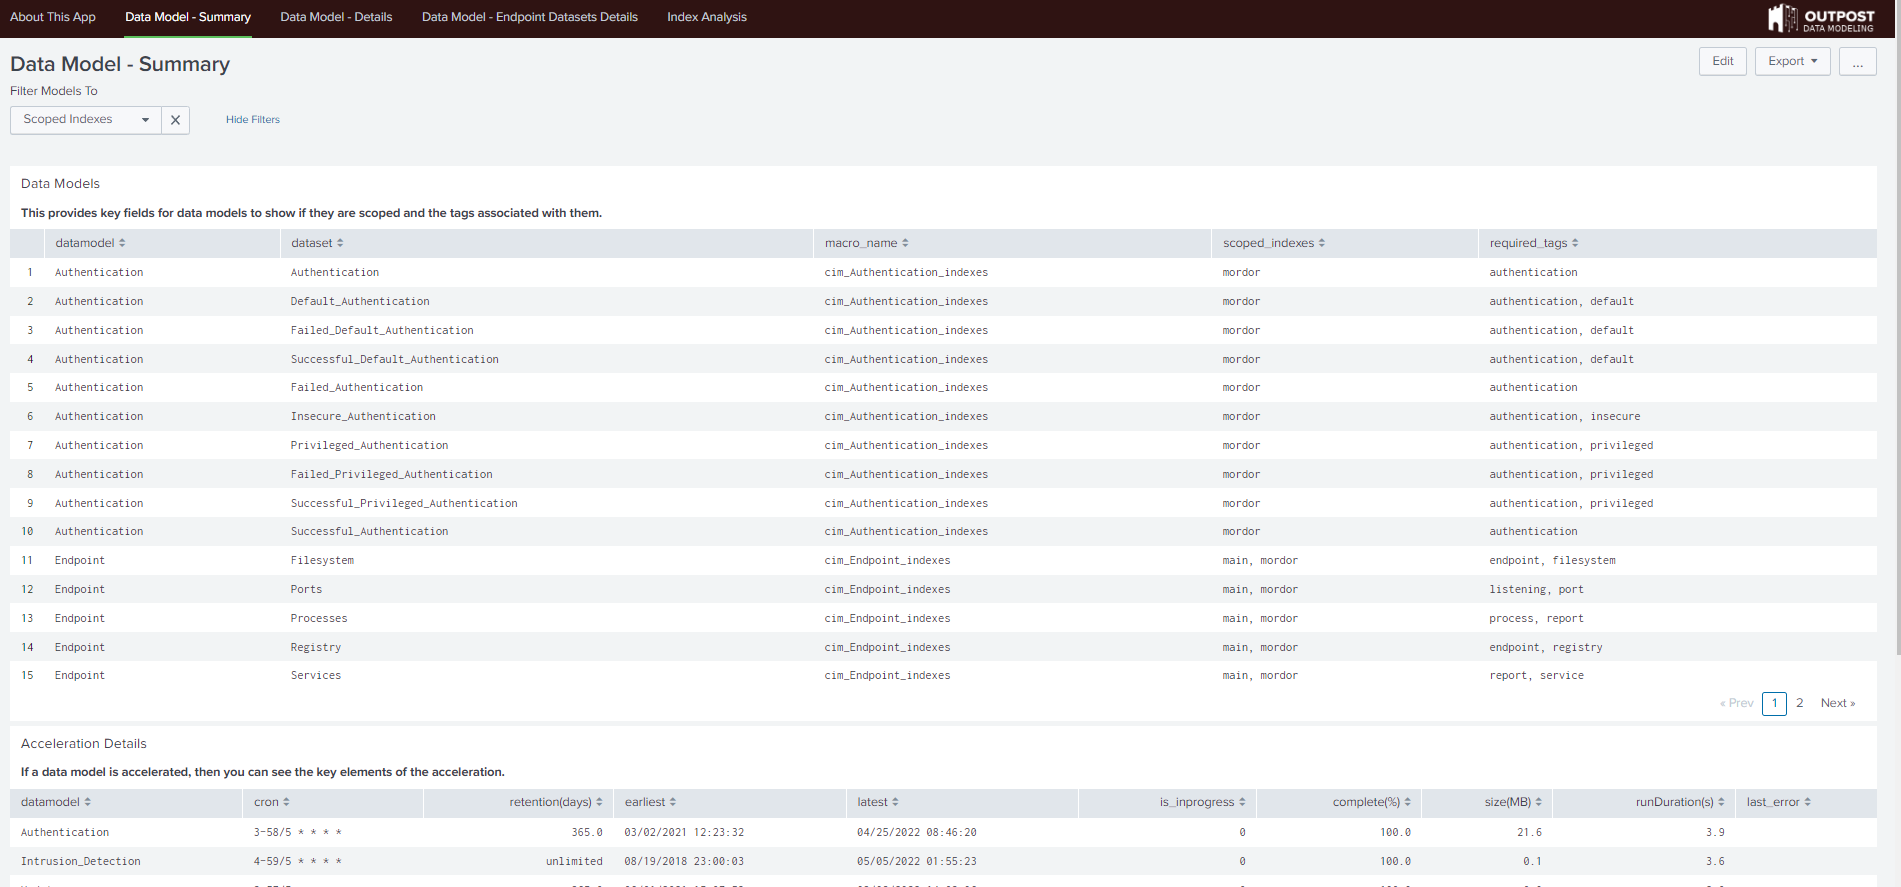Image resolution: width=1901 pixels, height=887 pixels.
Task: Sort by retention(days) column
Action: [556, 802]
